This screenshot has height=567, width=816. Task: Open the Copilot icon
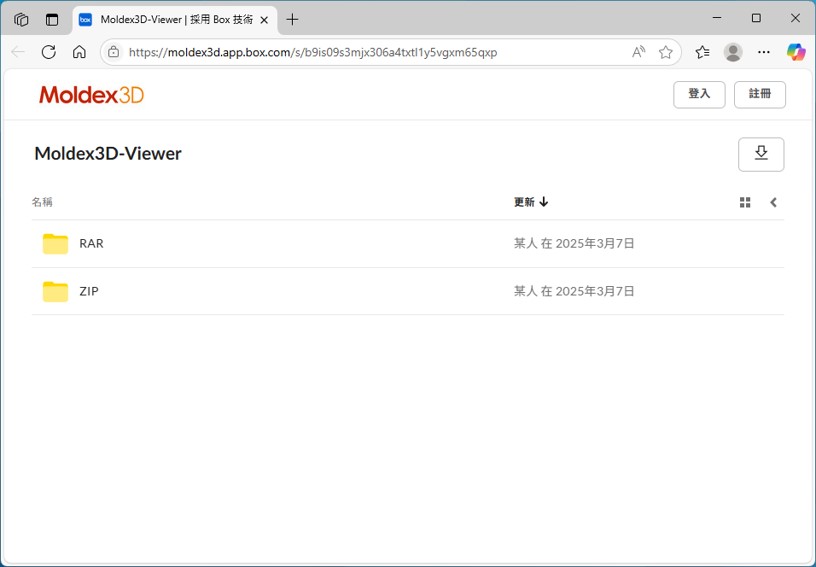796,52
